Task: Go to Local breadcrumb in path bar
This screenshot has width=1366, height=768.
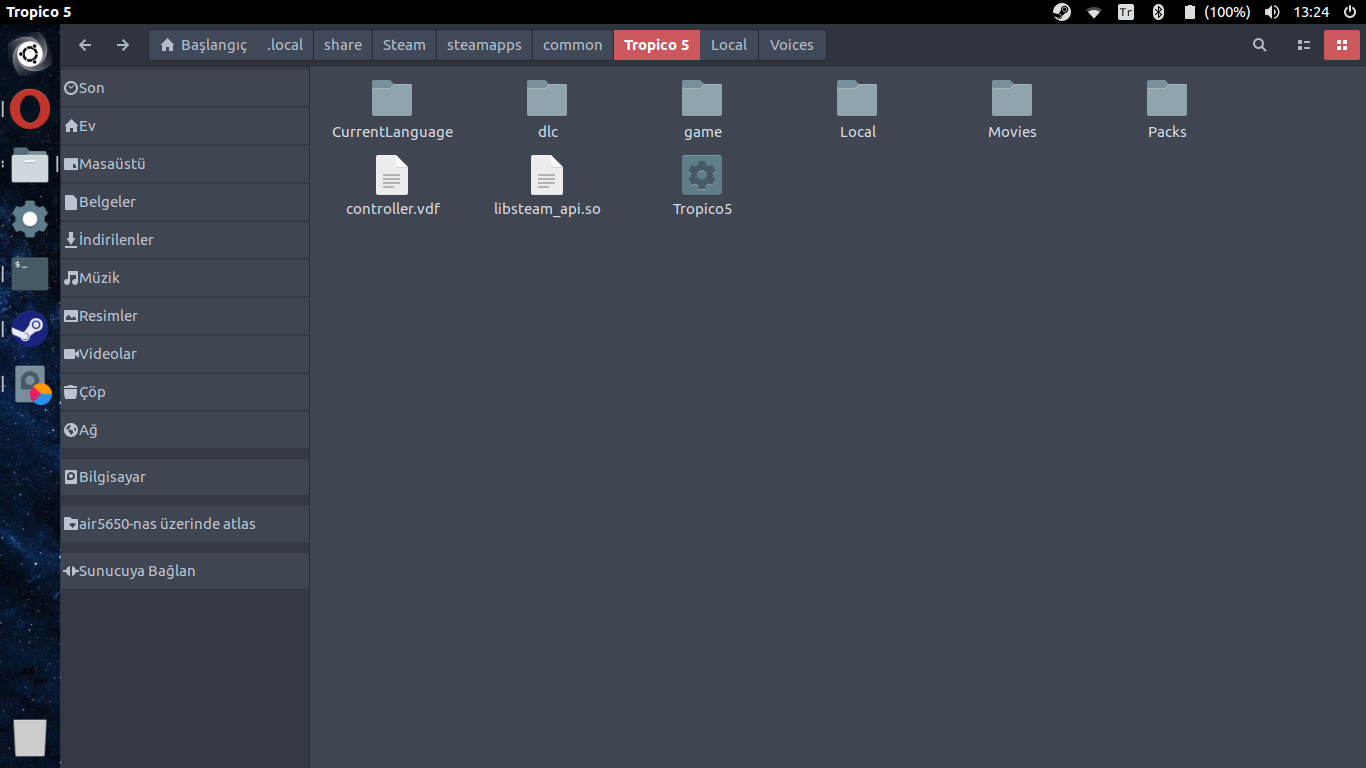Action: [729, 45]
